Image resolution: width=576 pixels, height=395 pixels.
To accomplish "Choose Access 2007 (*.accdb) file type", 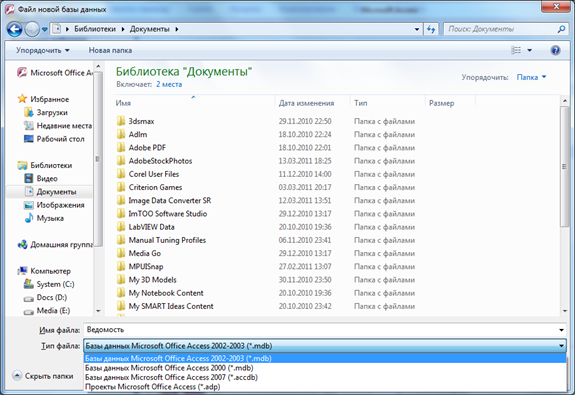I will (325, 377).
